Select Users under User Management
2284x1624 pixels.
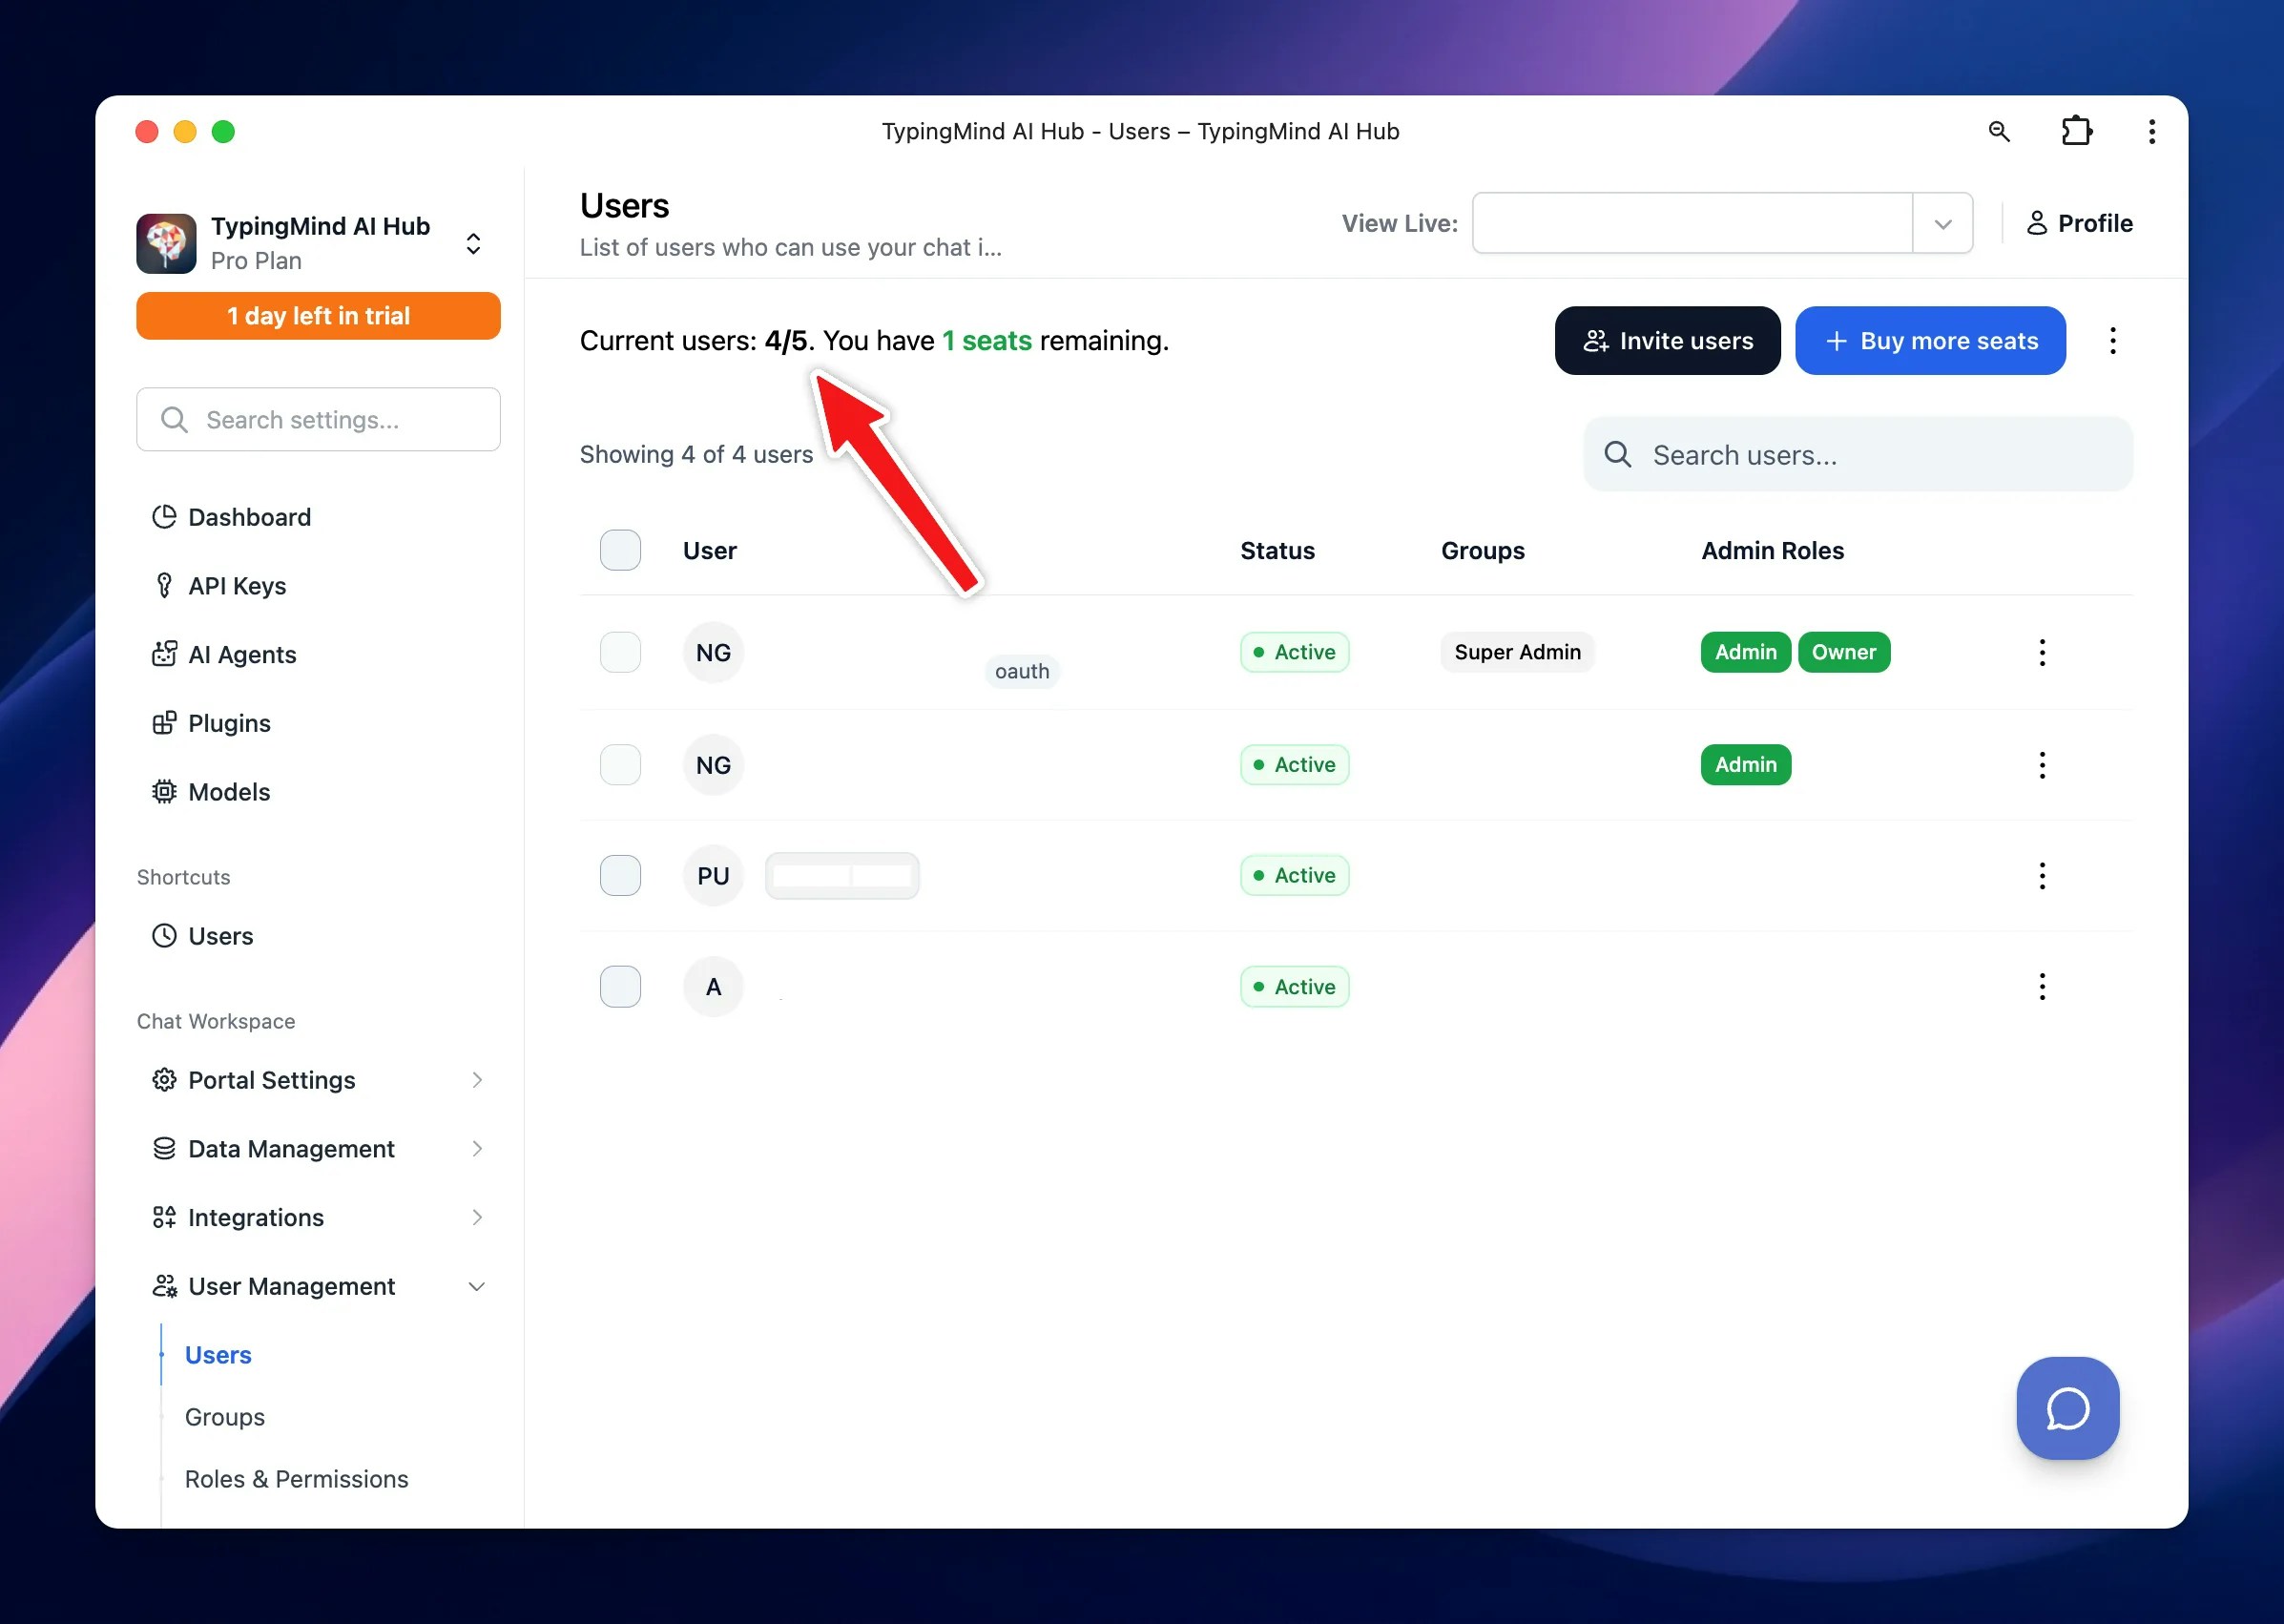[x=218, y=1355]
